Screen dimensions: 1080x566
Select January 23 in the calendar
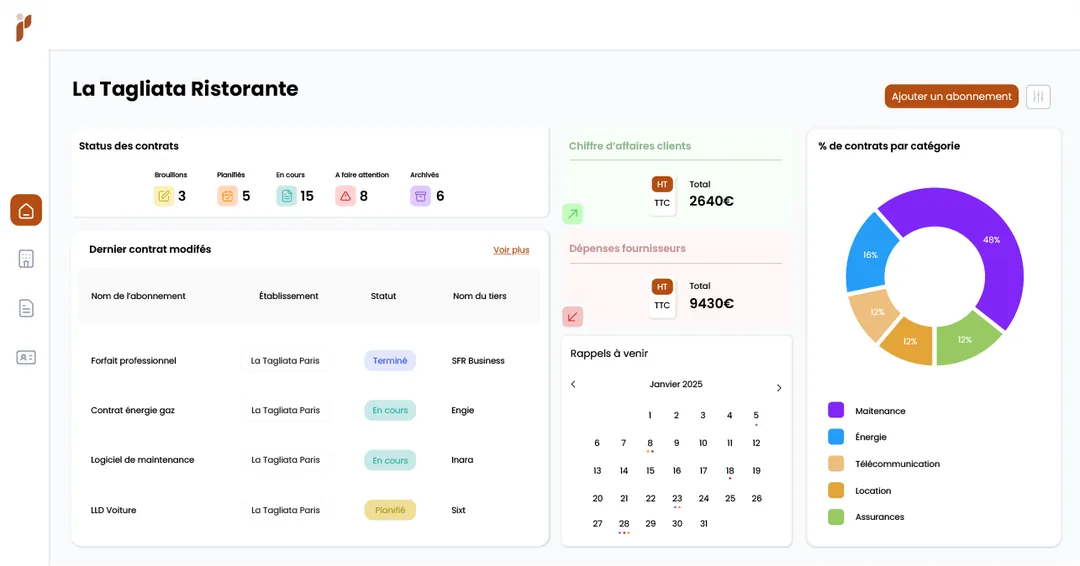pos(677,499)
